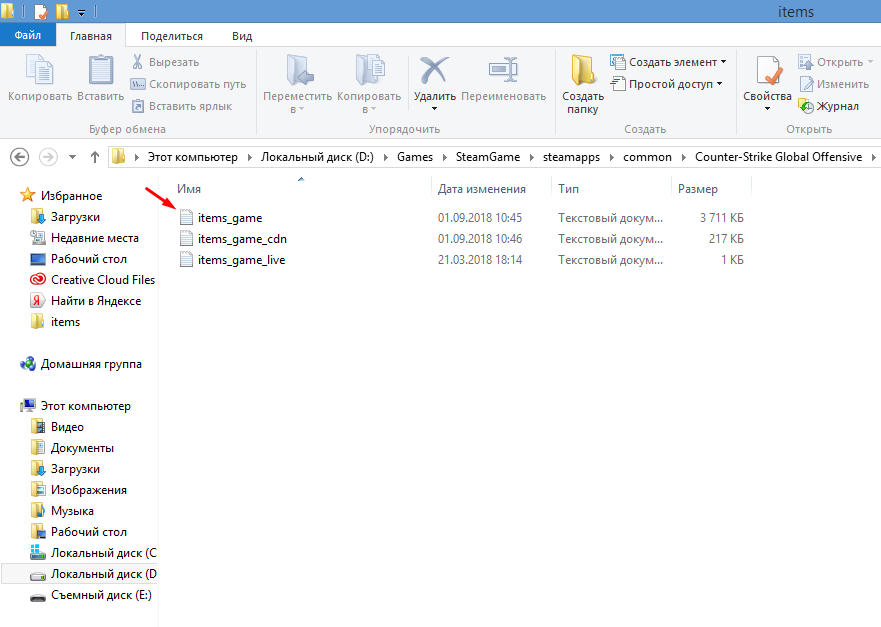Image resolution: width=881 pixels, height=627 pixels.
Task: Click Copy path (Скопировать путь)
Action: 188,84
